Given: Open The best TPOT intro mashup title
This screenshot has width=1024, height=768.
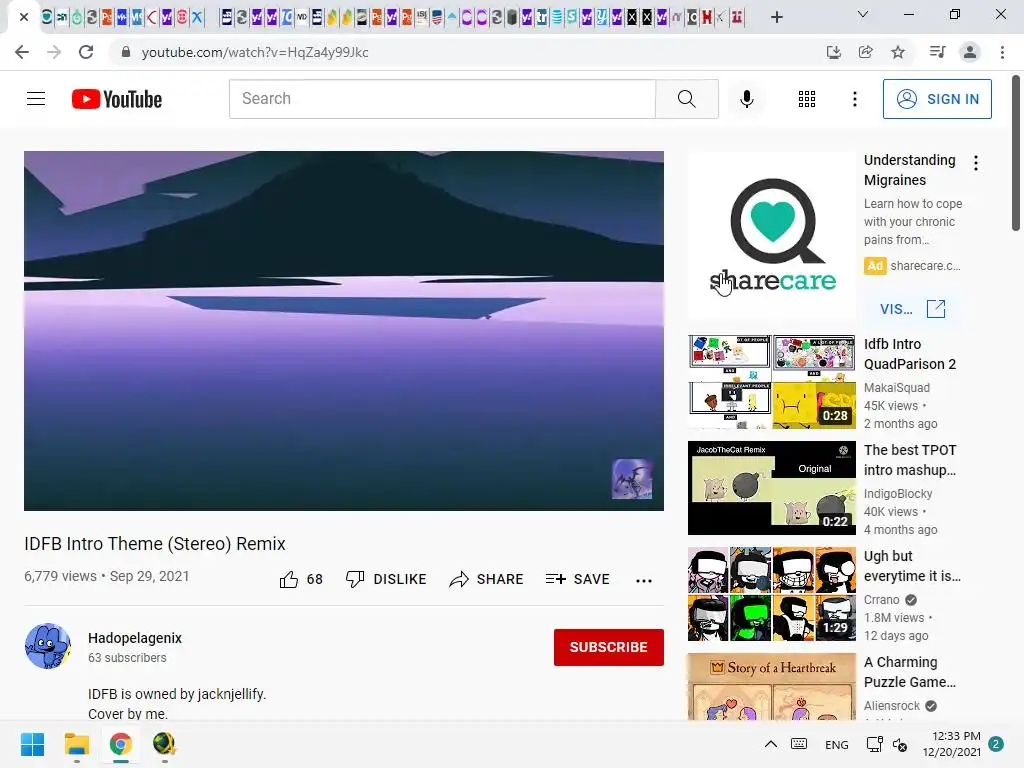Looking at the screenshot, I should click(x=910, y=460).
